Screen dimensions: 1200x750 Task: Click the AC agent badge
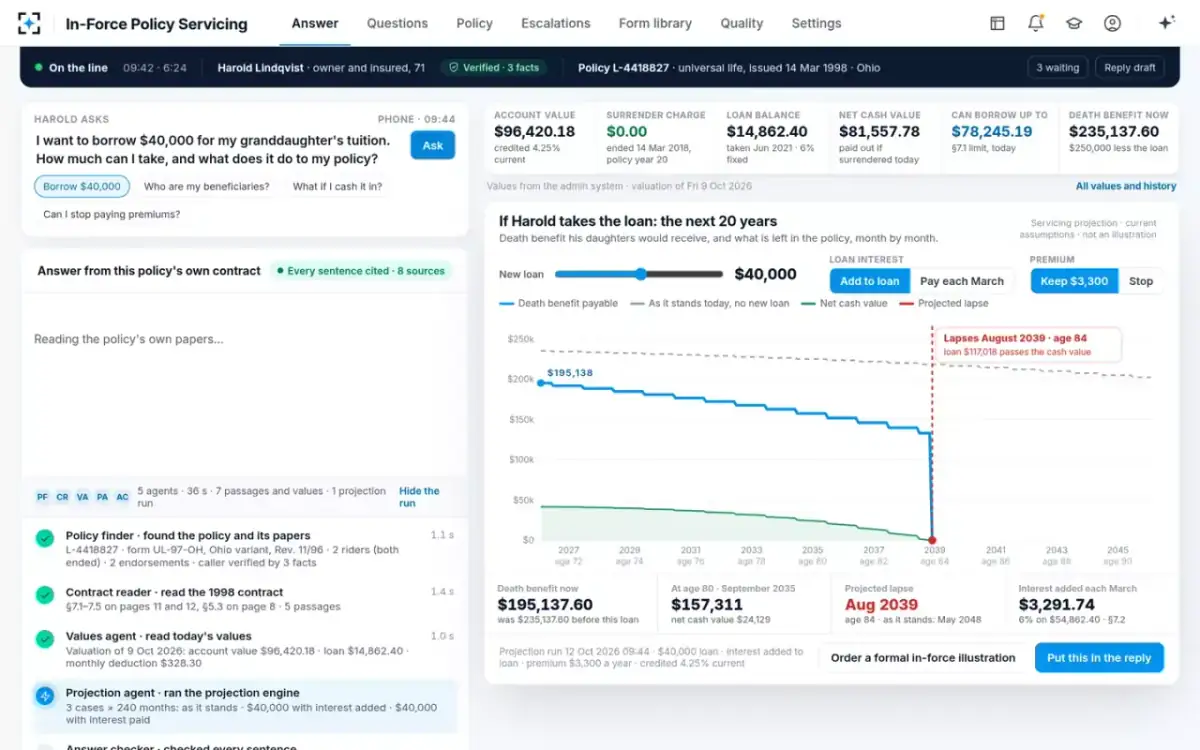[122, 496]
